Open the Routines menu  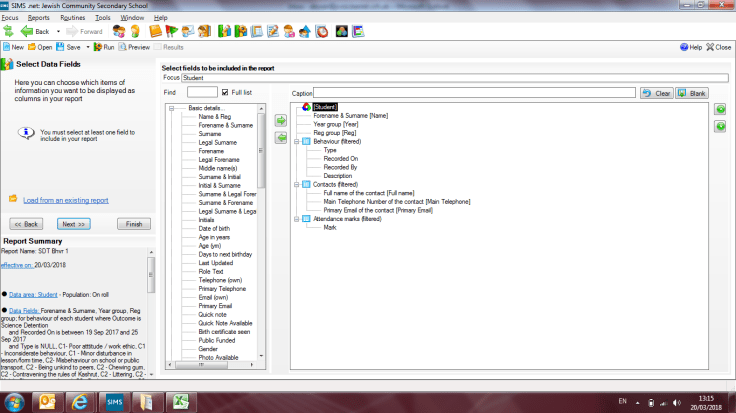coord(72,18)
